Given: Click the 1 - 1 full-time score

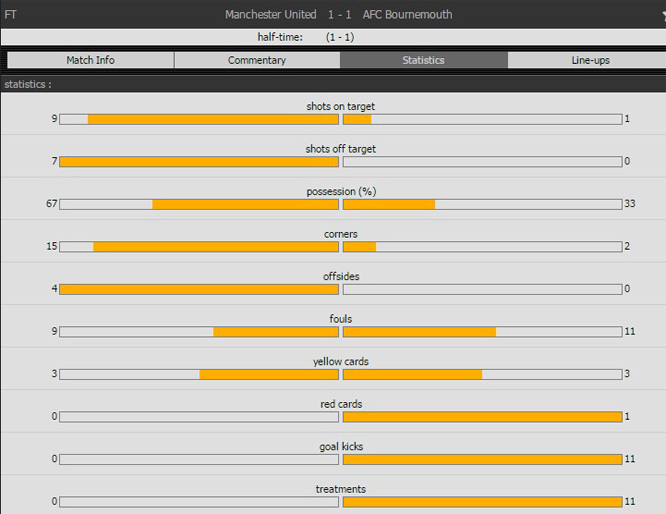Looking at the screenshot, I should pos(339,15).
